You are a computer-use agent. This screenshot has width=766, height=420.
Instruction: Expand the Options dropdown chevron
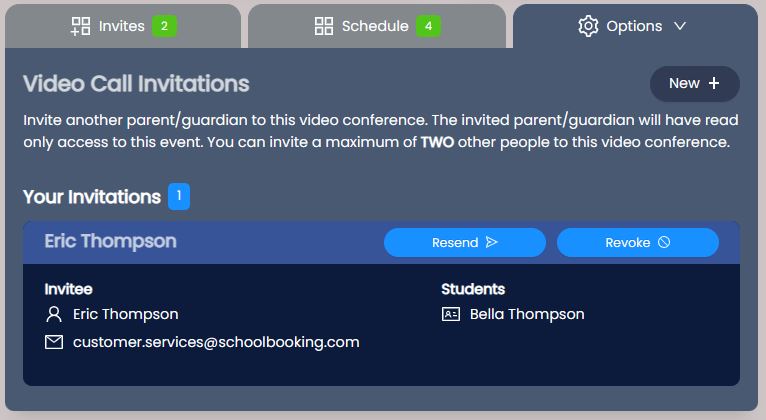[x=680, y=26]
